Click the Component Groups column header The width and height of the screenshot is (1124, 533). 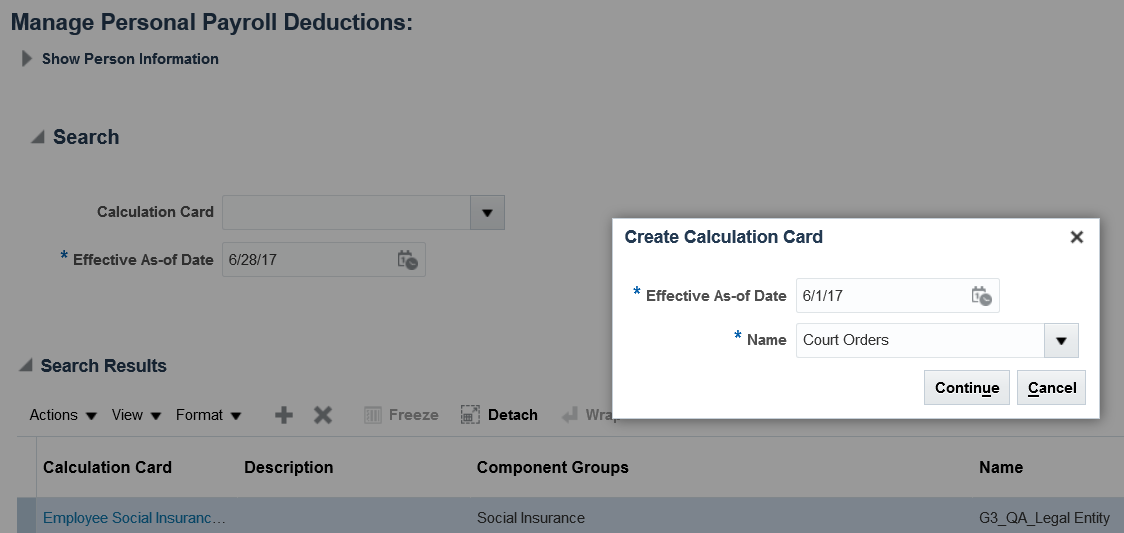tap(553, 467)
